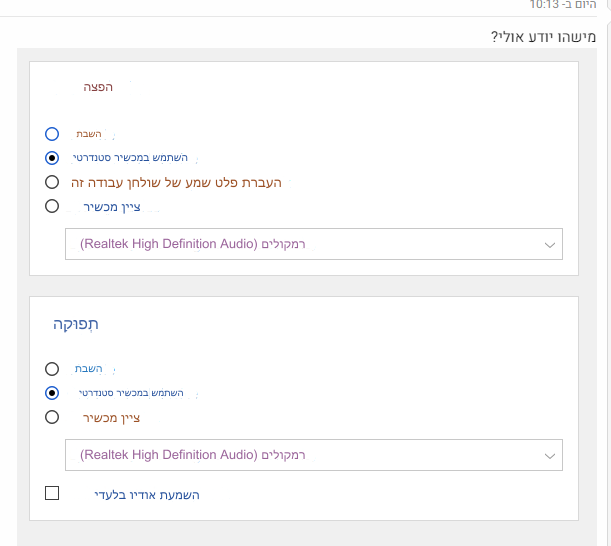Enable the 'השמעת אודיו בלעדי' checkbox
Viewport: 611px width, 546px height.
52,493
